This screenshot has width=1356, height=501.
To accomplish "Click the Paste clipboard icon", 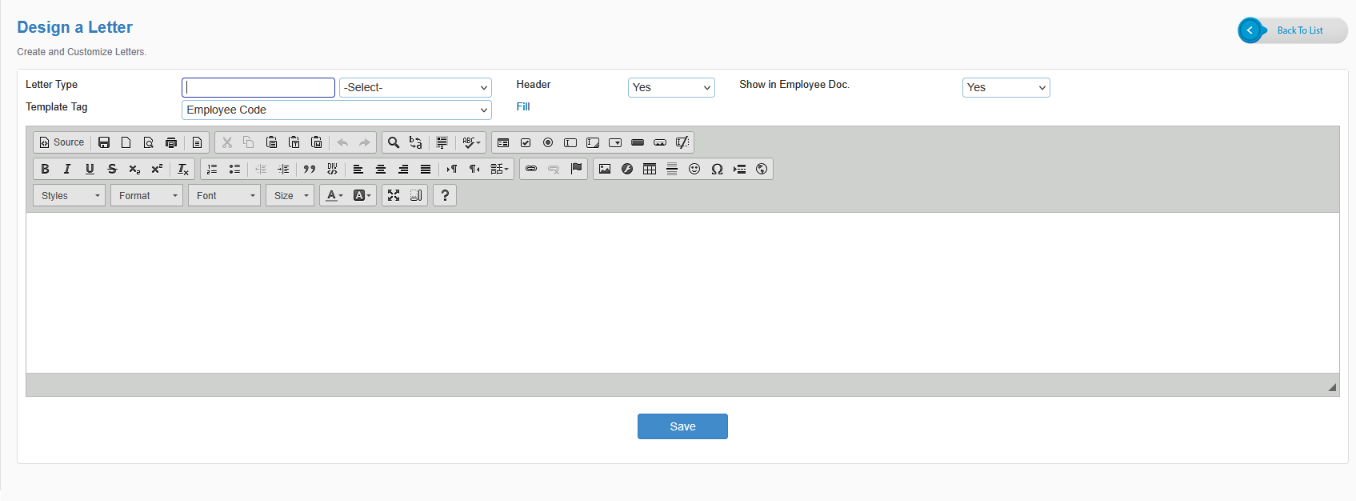I will point(271,143).
